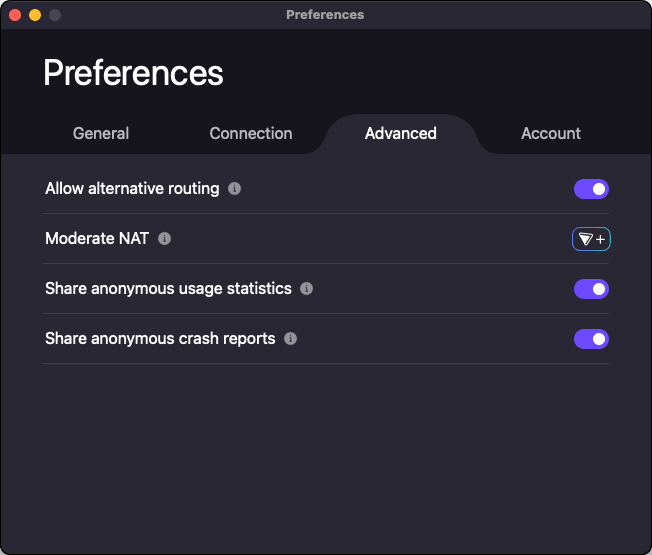Disable the Allow alternative routing toggle
The image size is (652, 555).
(591, 189)
